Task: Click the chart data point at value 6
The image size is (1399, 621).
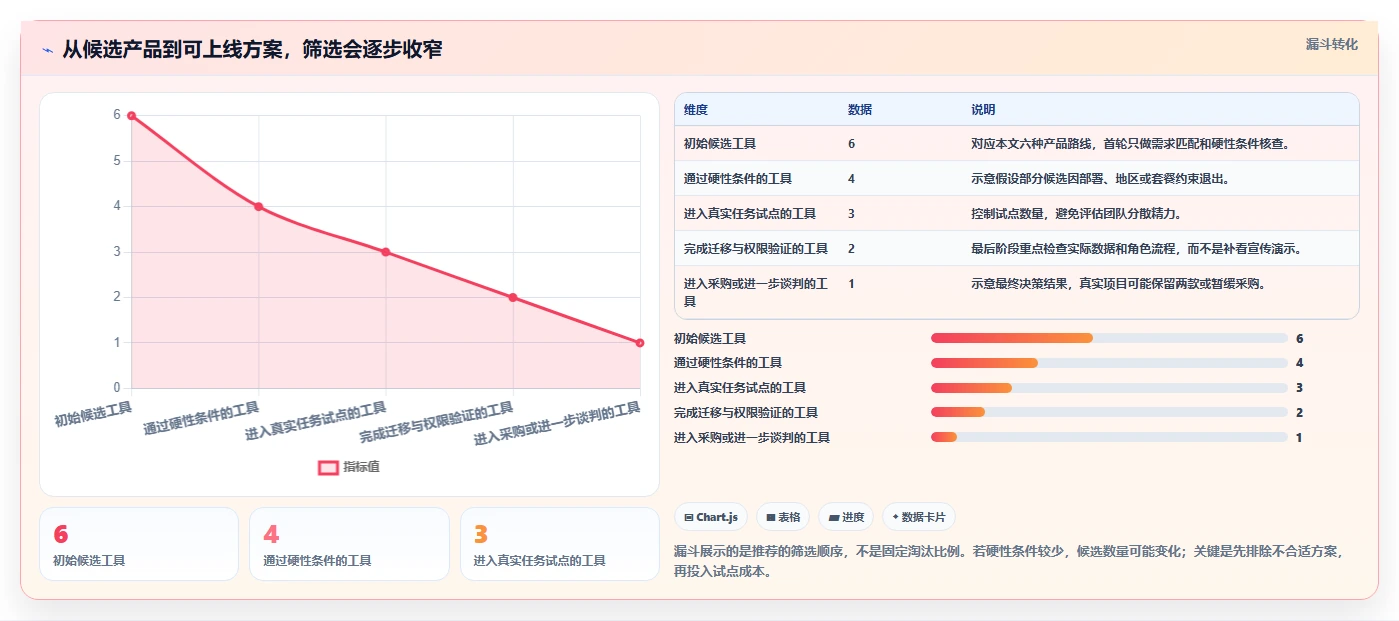Action: (x=131, y=116)
